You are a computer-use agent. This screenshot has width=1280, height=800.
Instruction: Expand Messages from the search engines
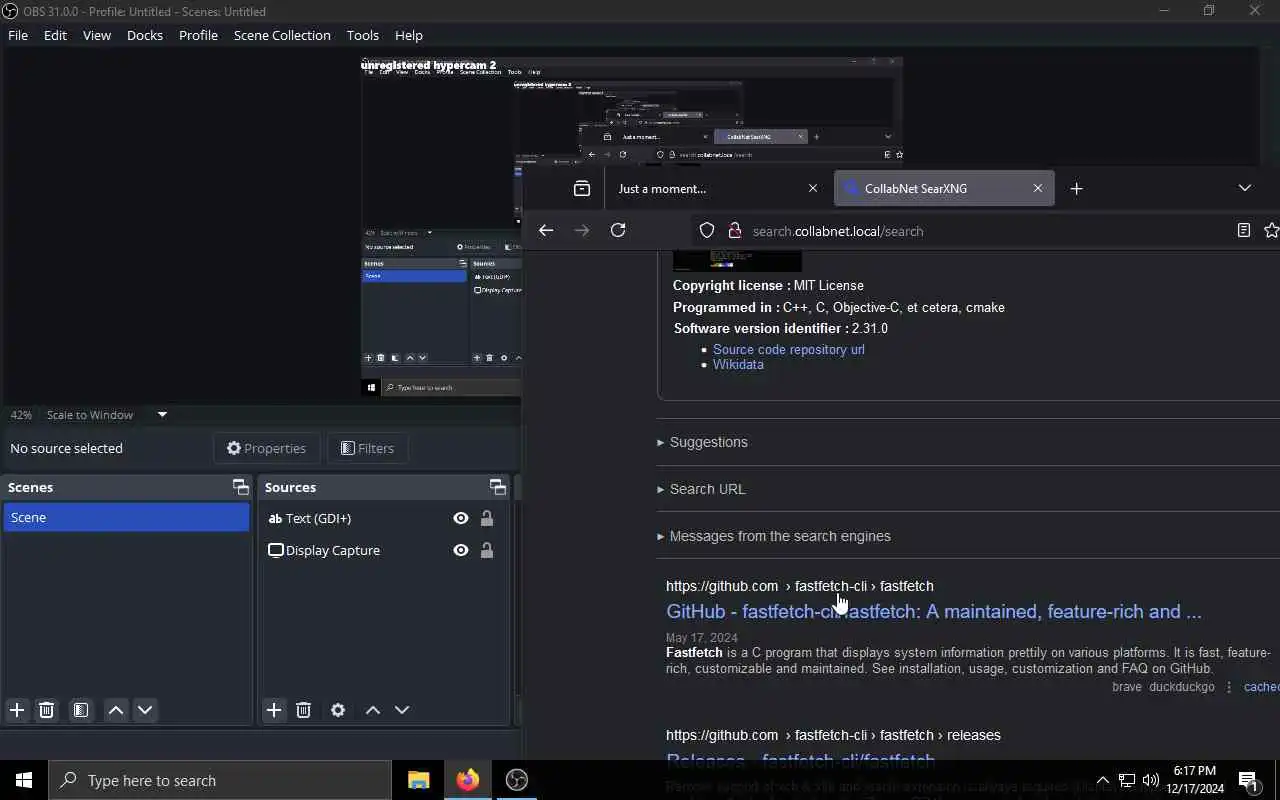773,536
